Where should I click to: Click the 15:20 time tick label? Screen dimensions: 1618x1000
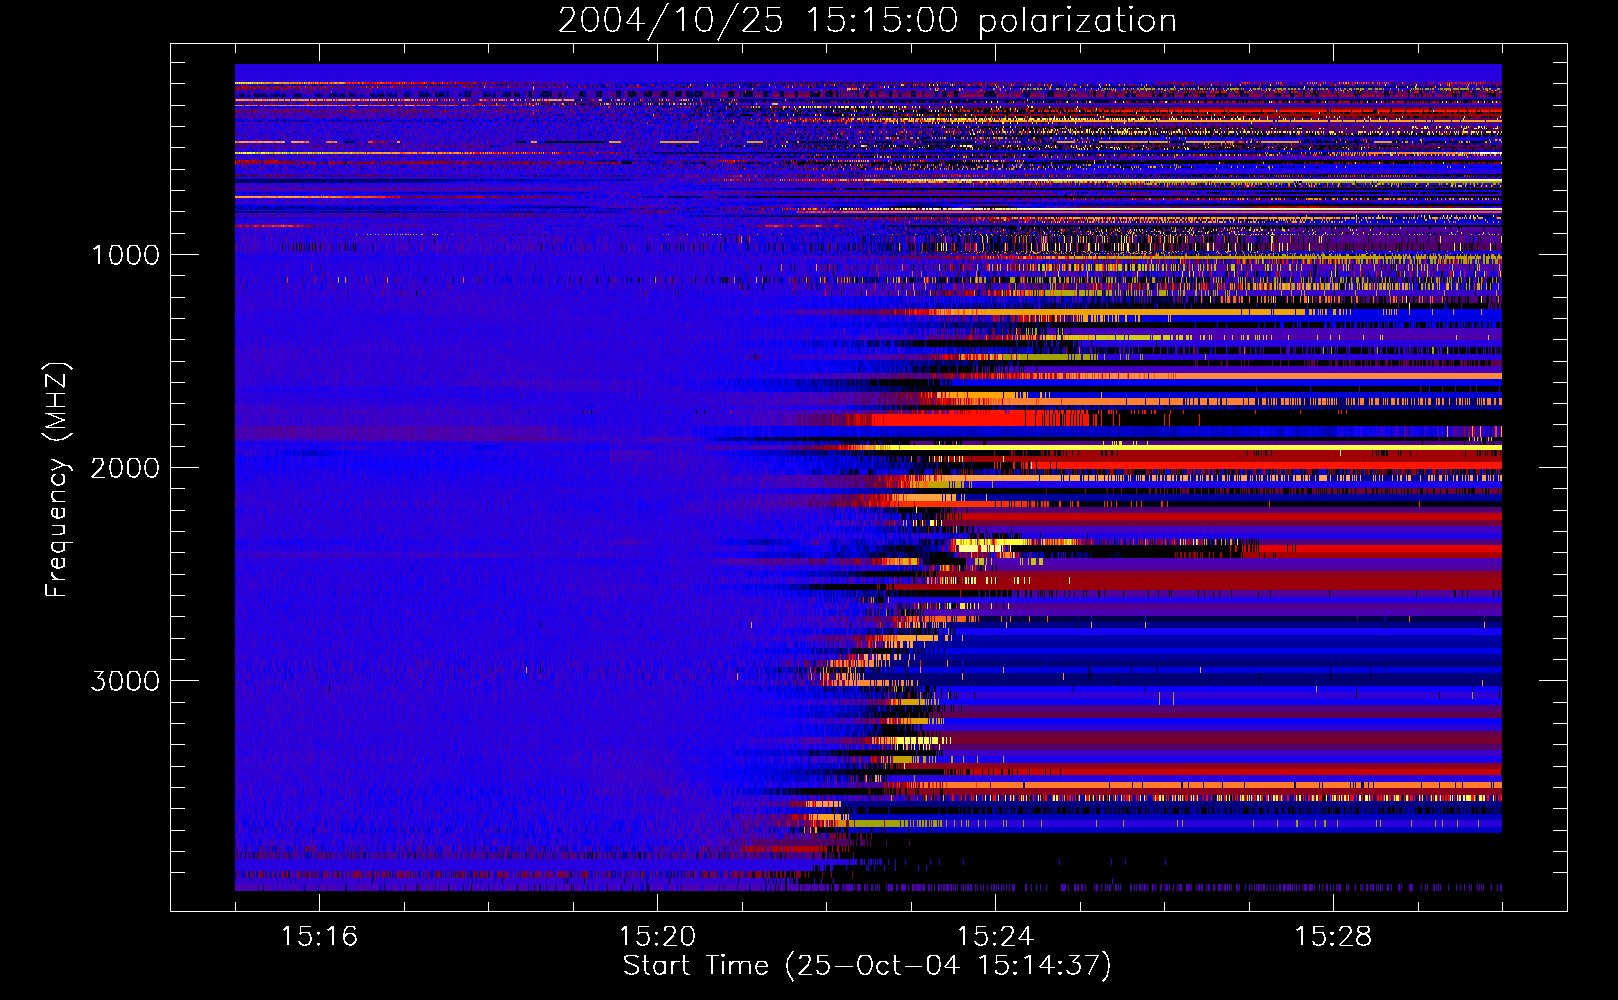pyautogui.click(x=657, y=936)
